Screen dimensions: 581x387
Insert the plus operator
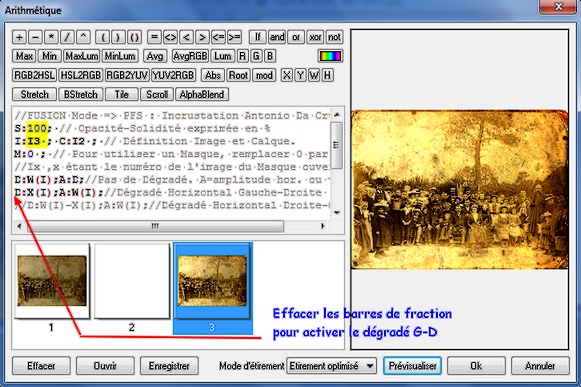(x=19, y=37)
